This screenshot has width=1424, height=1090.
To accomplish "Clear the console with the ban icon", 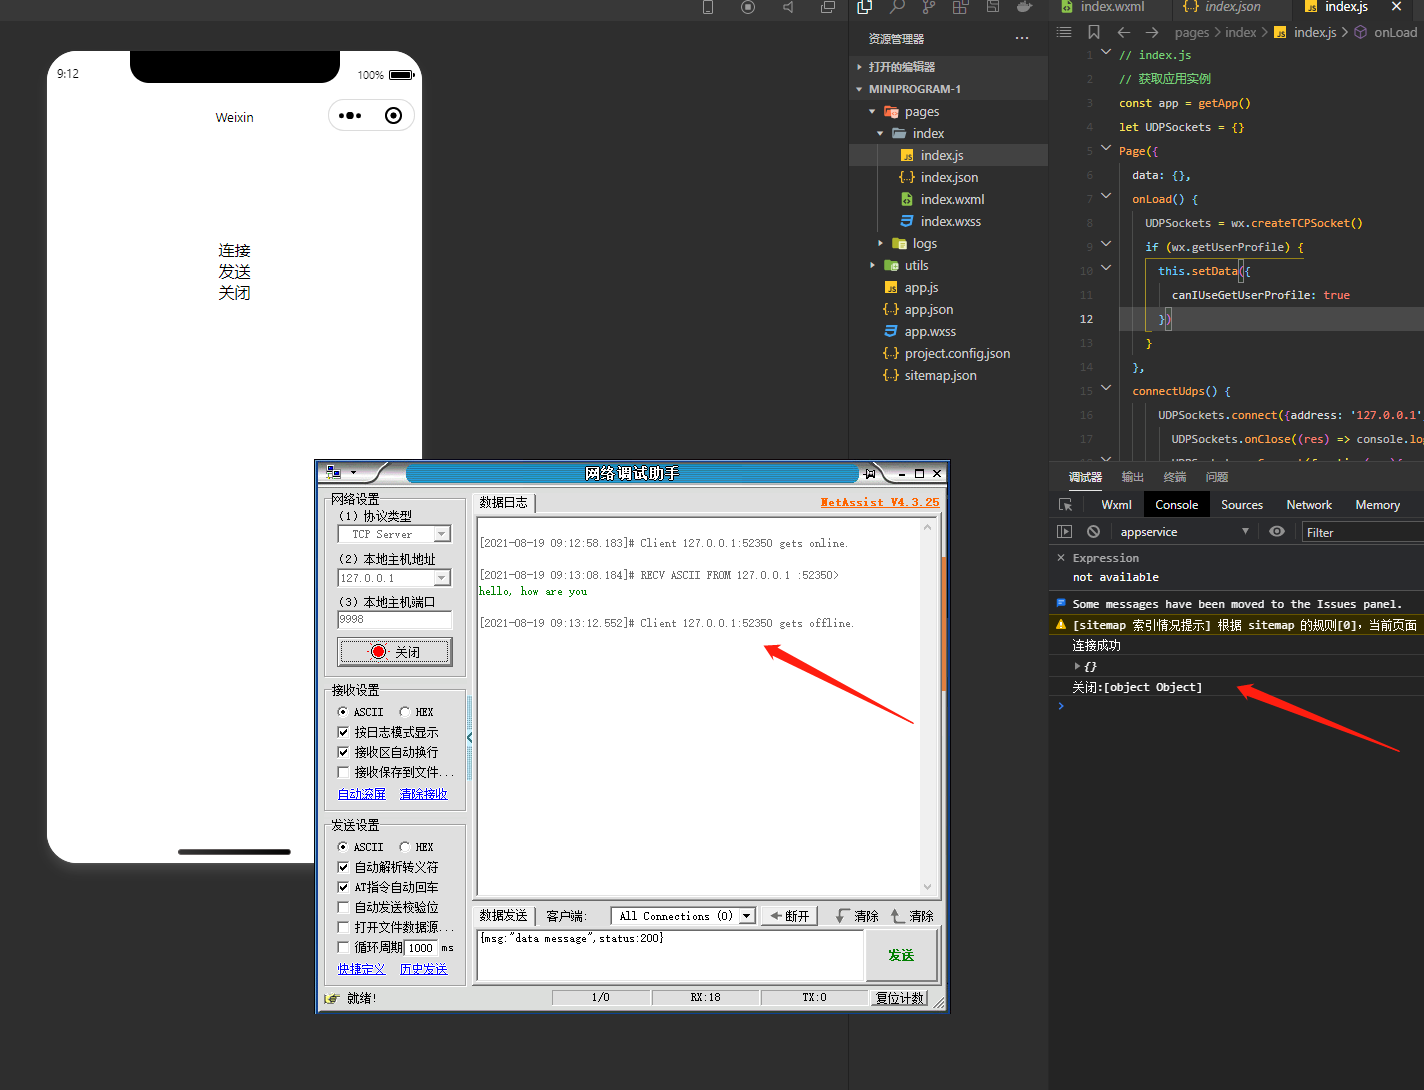I will [x=1094, y=532].
